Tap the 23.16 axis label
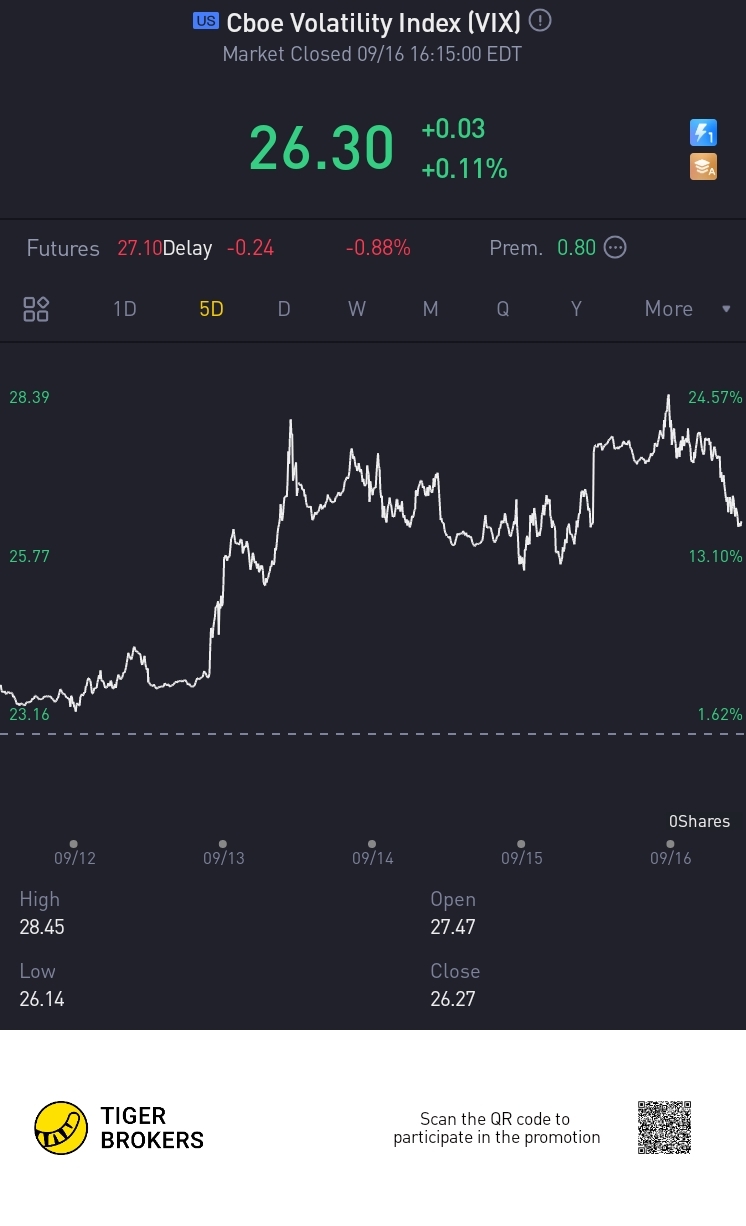Viewport: 746px width, 1226px height. (x=29, y=714)
